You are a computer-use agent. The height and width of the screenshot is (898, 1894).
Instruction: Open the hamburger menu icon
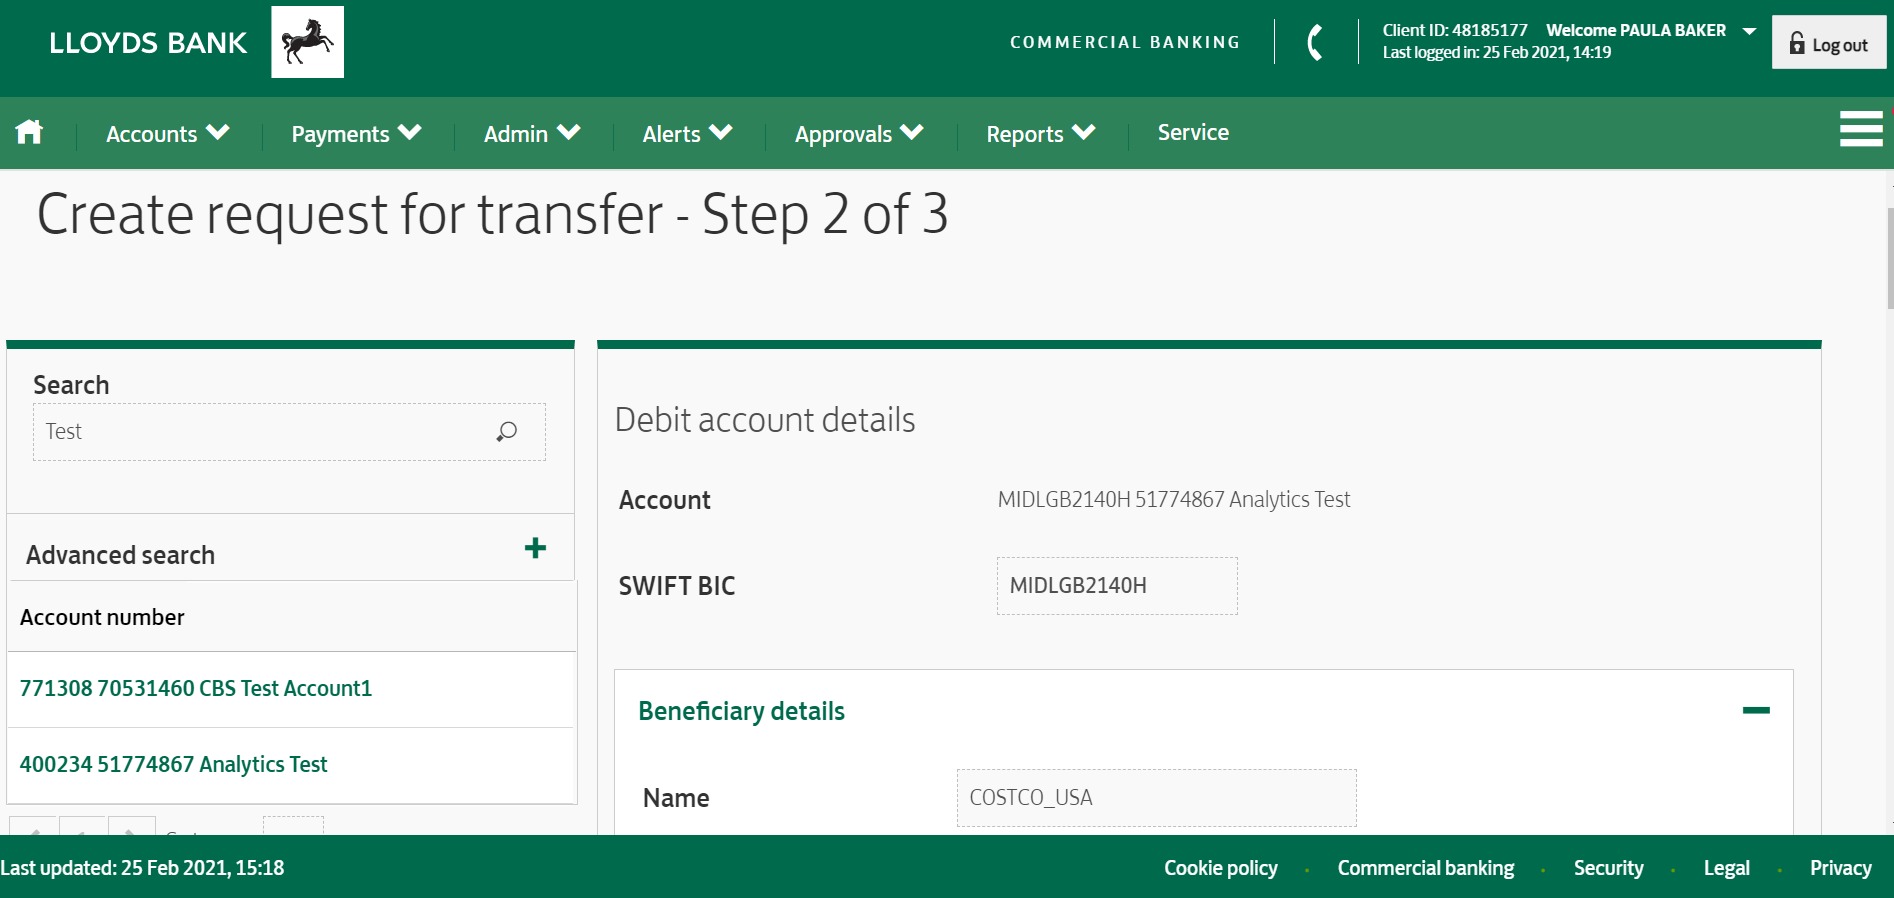pyautogui.click(x=1861, y=129)
